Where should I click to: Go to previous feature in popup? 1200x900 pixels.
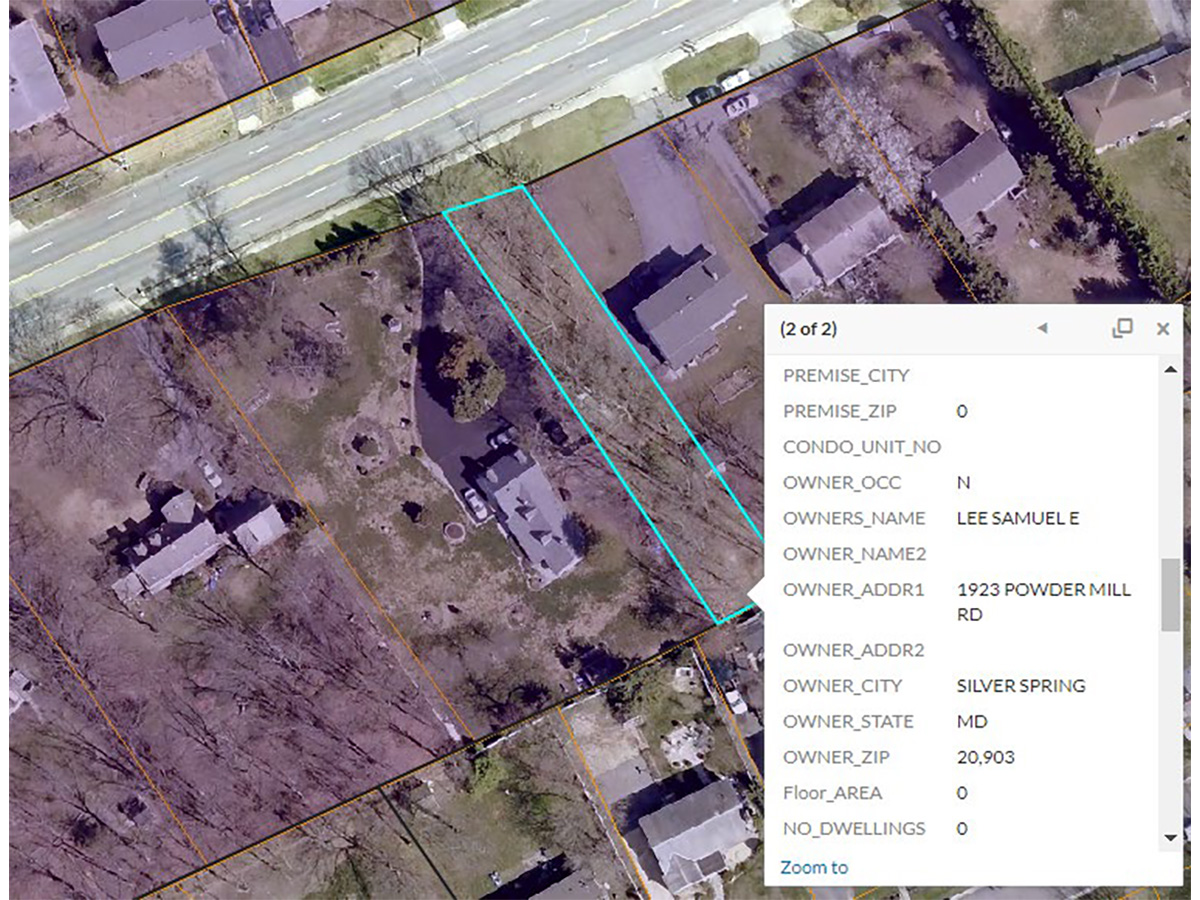[1042, 328]
